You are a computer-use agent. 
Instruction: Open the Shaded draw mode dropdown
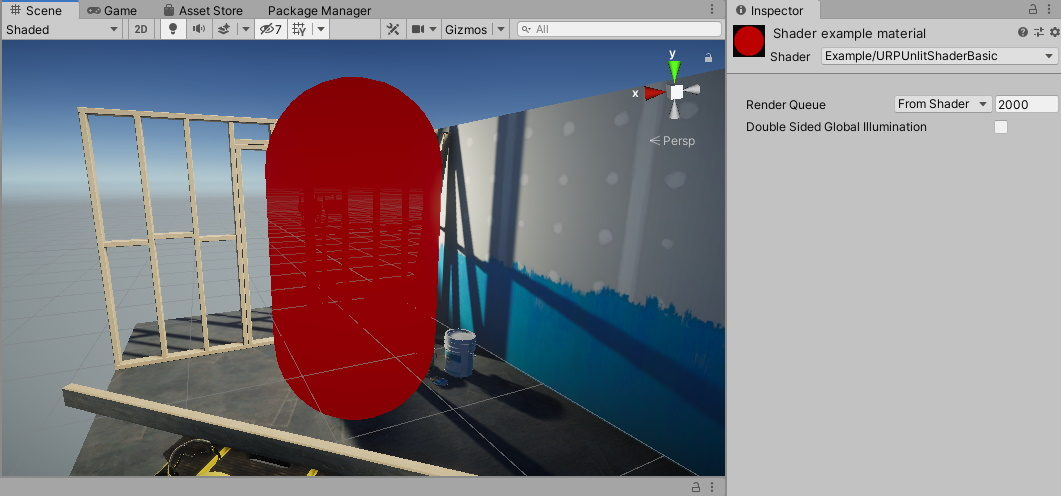coord(62,29)
